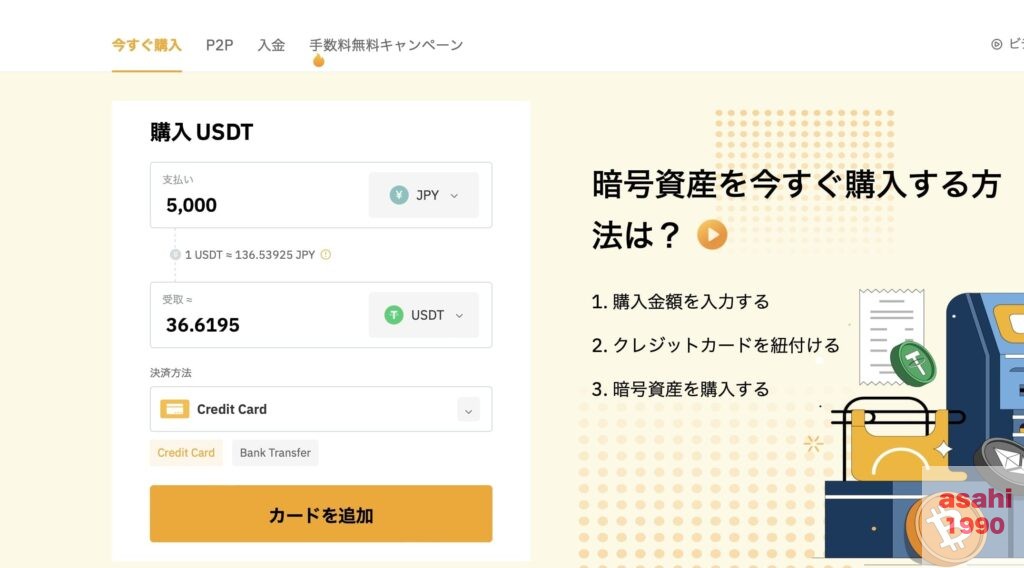Open the 手数料無料キャンペーン tab
This screenshot has height=568, width=1024.
click(x=386, y=45)
